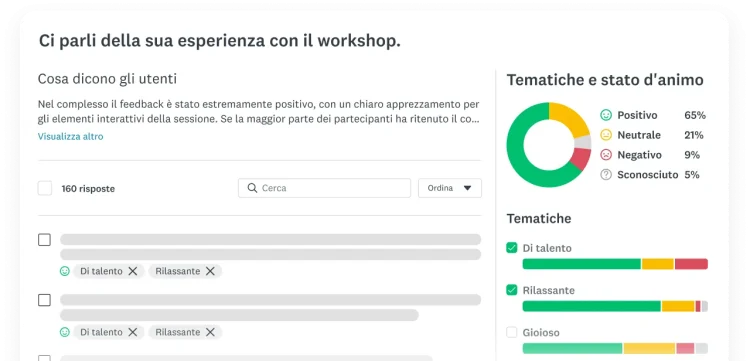Click sentiment smiley of first response
The image size is (750, 361).
pyautogui.click(x=65, y=271)
